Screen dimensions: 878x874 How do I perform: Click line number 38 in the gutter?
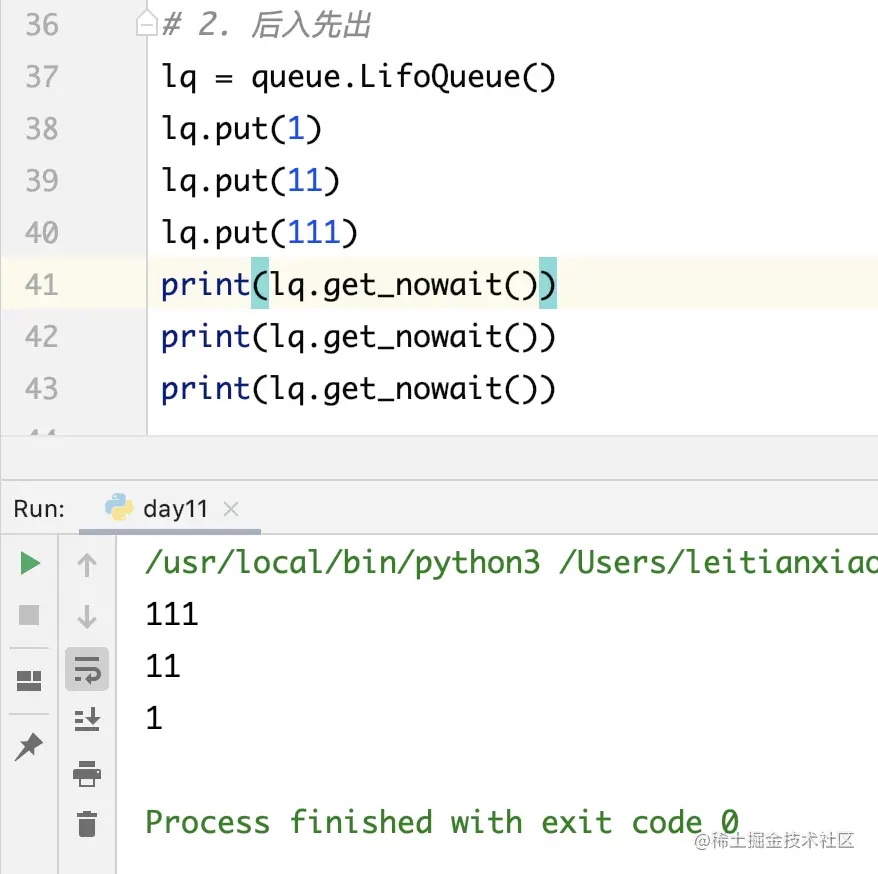pyautogui.click(x=41, y=129)
